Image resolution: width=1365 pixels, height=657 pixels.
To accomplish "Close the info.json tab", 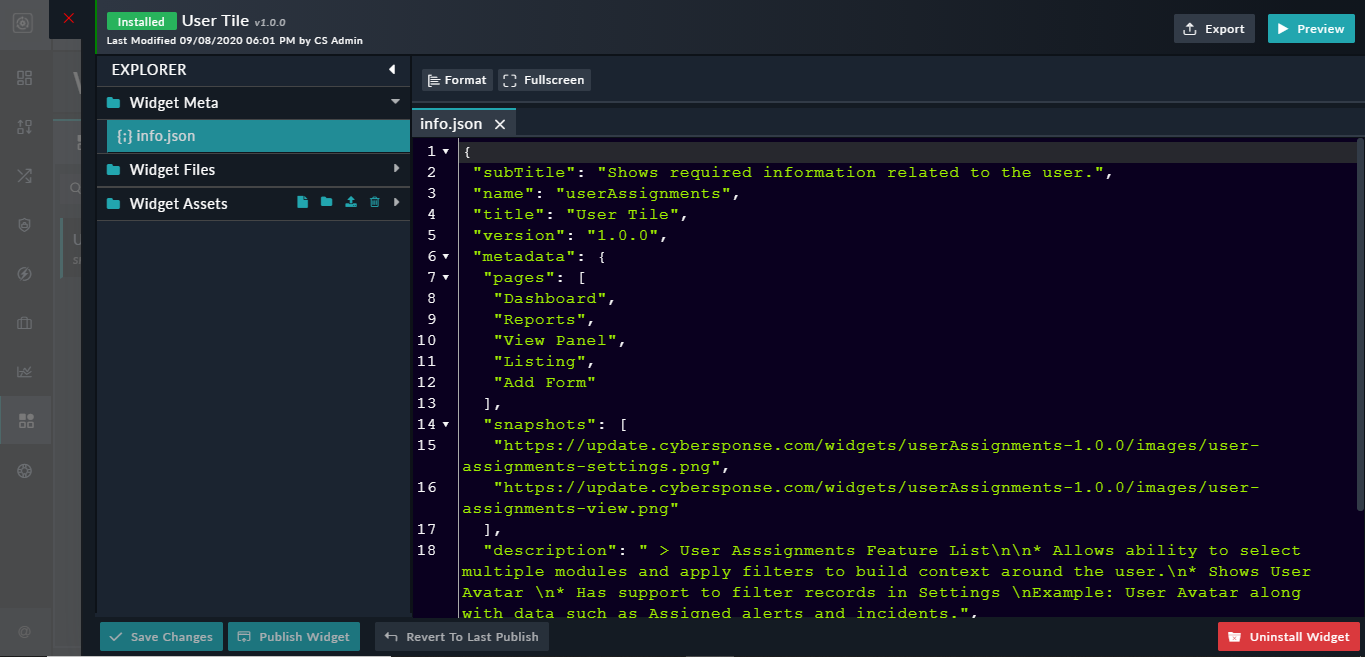I will tap(499, 123).
